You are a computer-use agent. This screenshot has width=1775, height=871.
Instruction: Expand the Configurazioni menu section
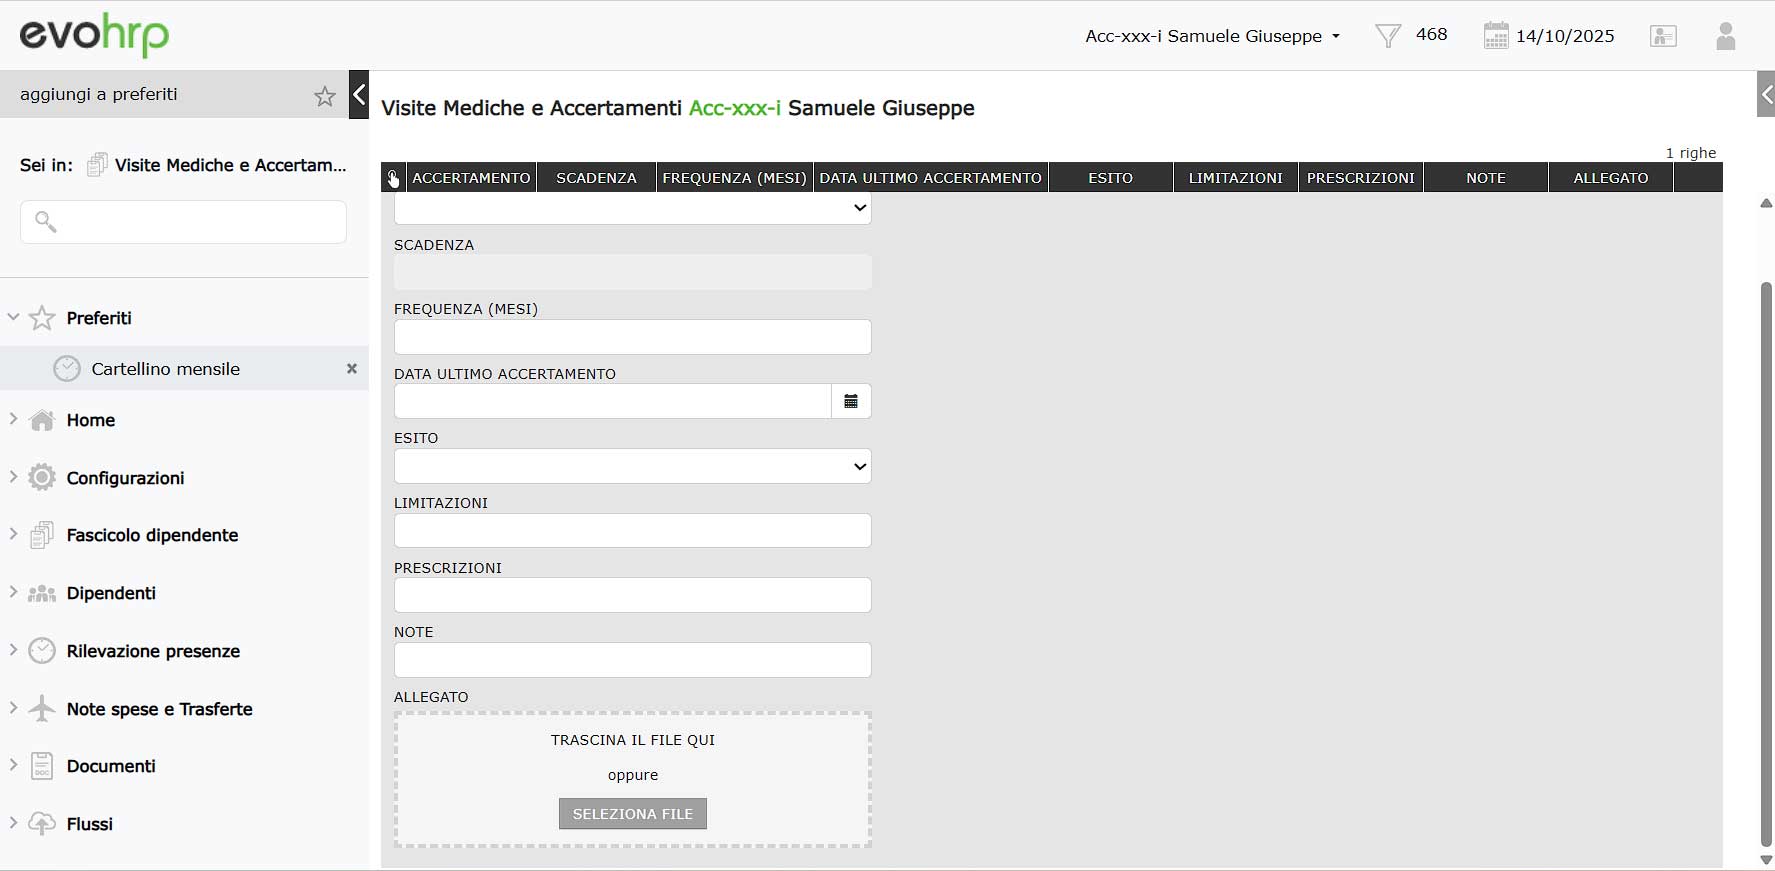click(125, 478)
